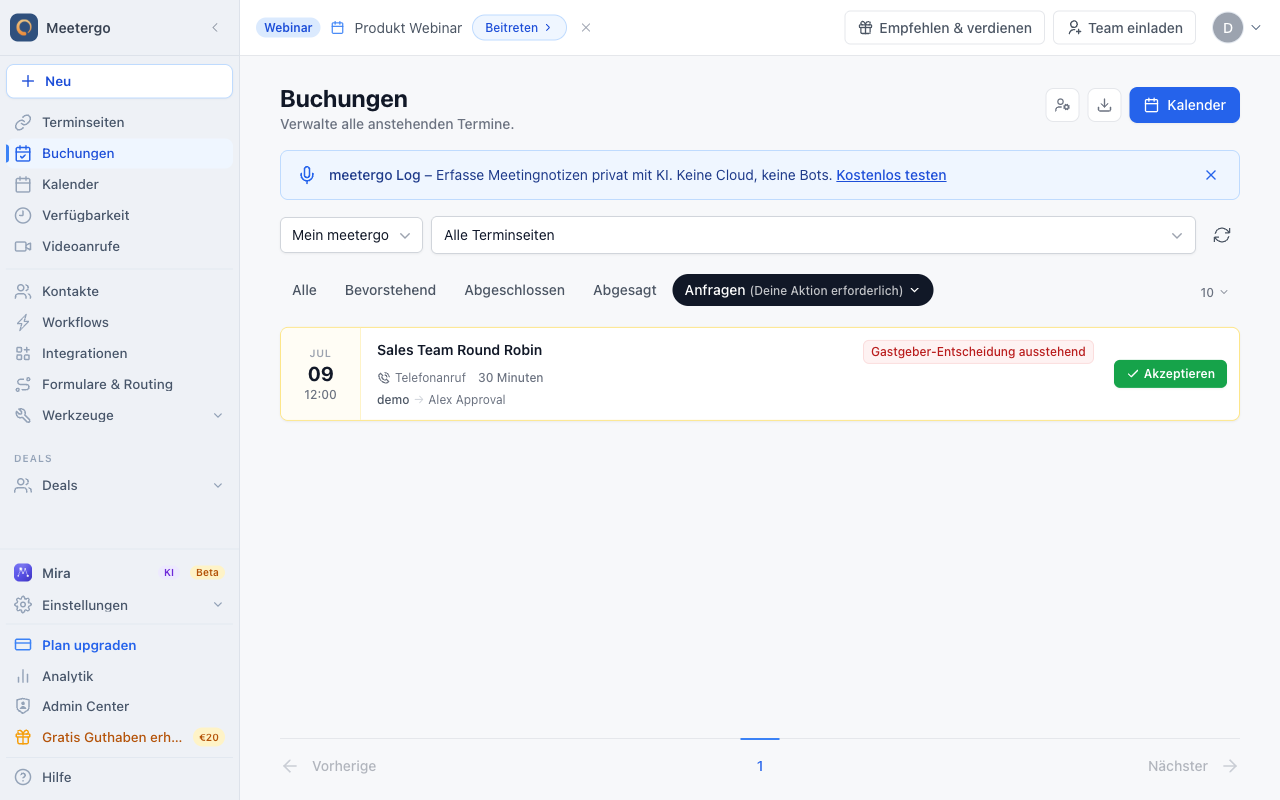Open the Sales Team Round Robin booking

tap(459, 350)
